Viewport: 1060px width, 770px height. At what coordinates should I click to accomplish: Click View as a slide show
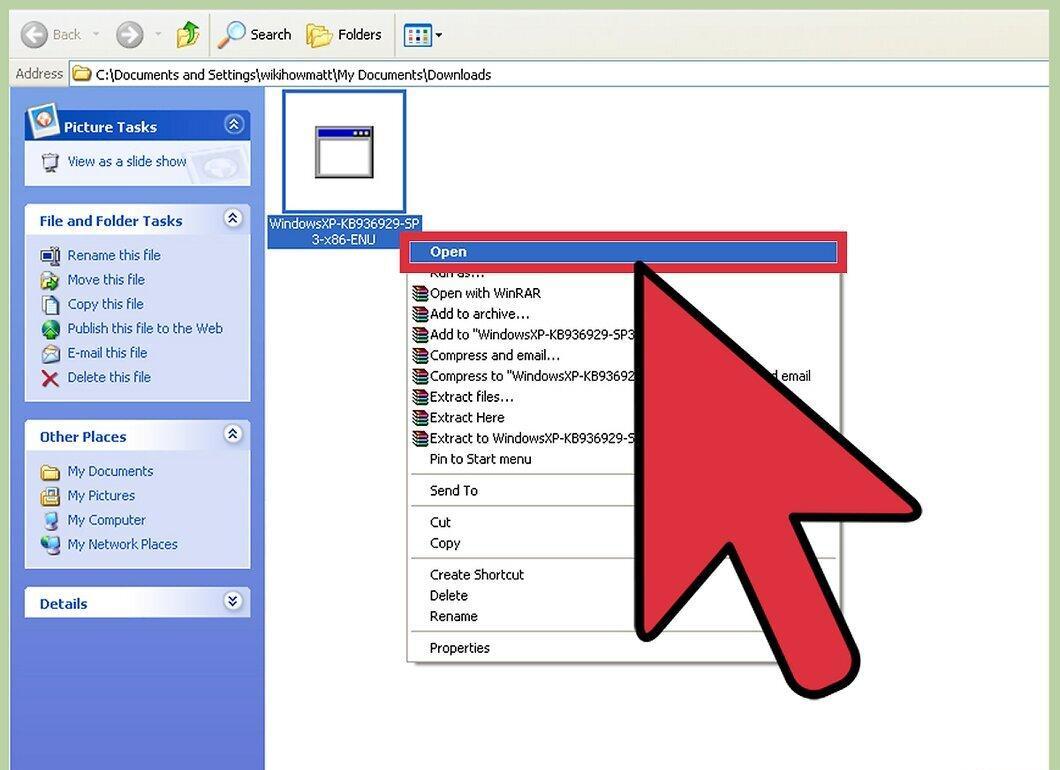126,162
